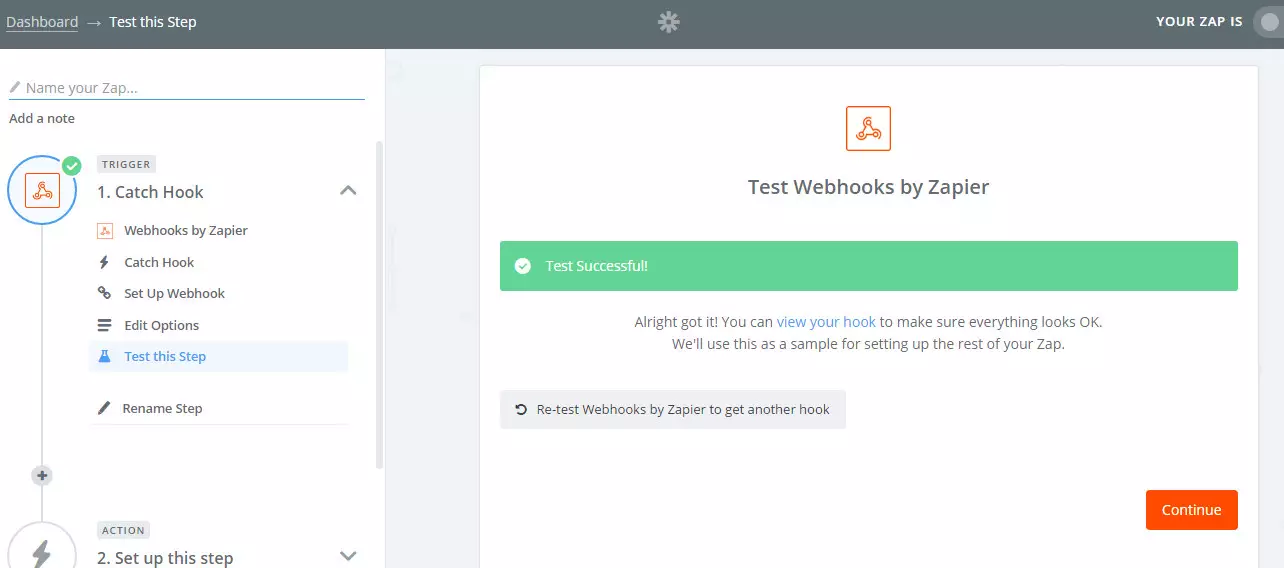This screenshot has width=1284, height=568.
Task: Select the Catch Hook trigger circle icon
Action: pyautogui.click(x=42, y=190)
